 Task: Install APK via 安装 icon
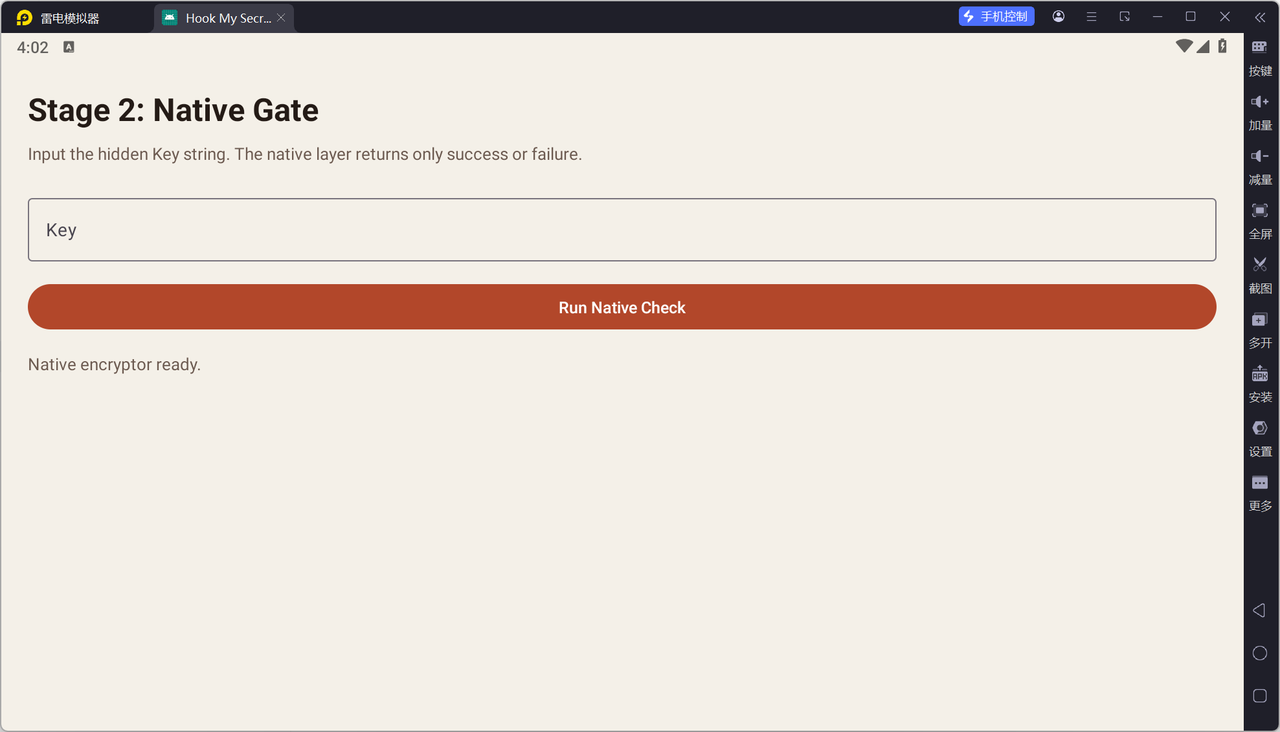pyautogui.click(x=1260, y=383)
